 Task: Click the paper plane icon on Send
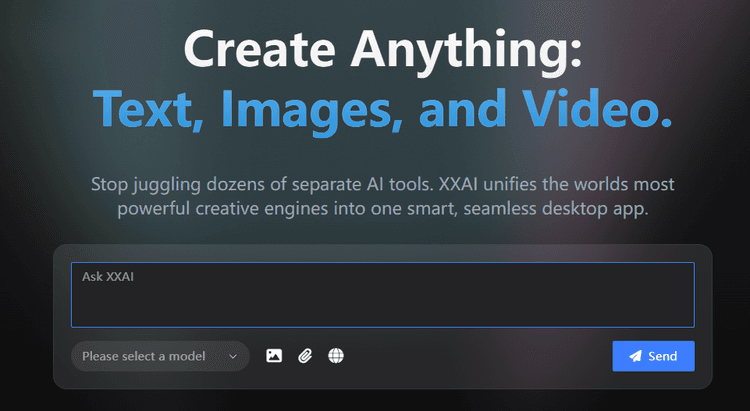tap(635, 356)
